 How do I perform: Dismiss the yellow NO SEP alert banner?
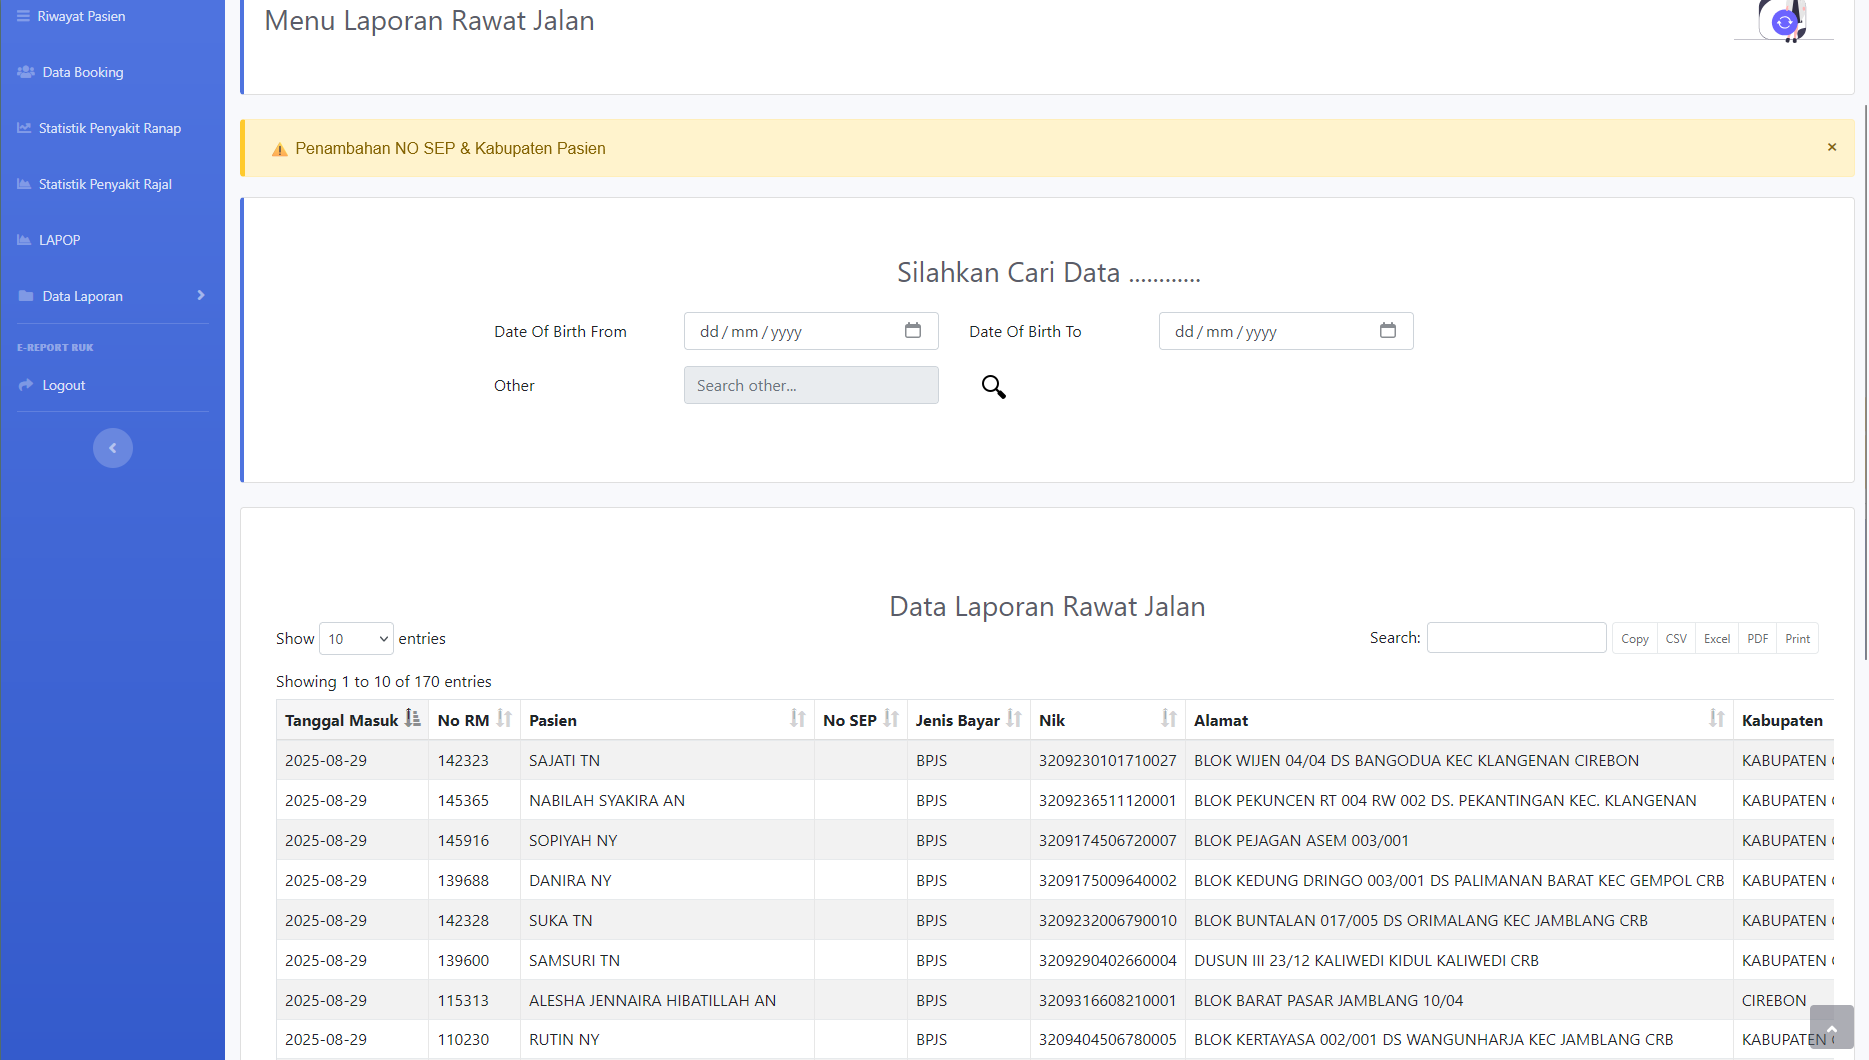[x=1832, y=148]
